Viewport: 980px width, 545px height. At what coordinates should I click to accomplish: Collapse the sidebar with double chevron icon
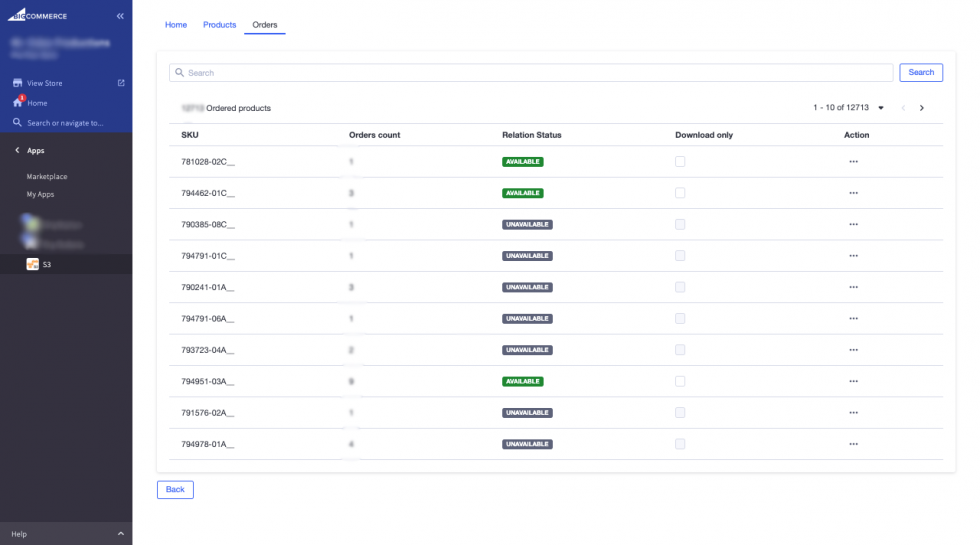pyautogui.click(x=120, y=16)
